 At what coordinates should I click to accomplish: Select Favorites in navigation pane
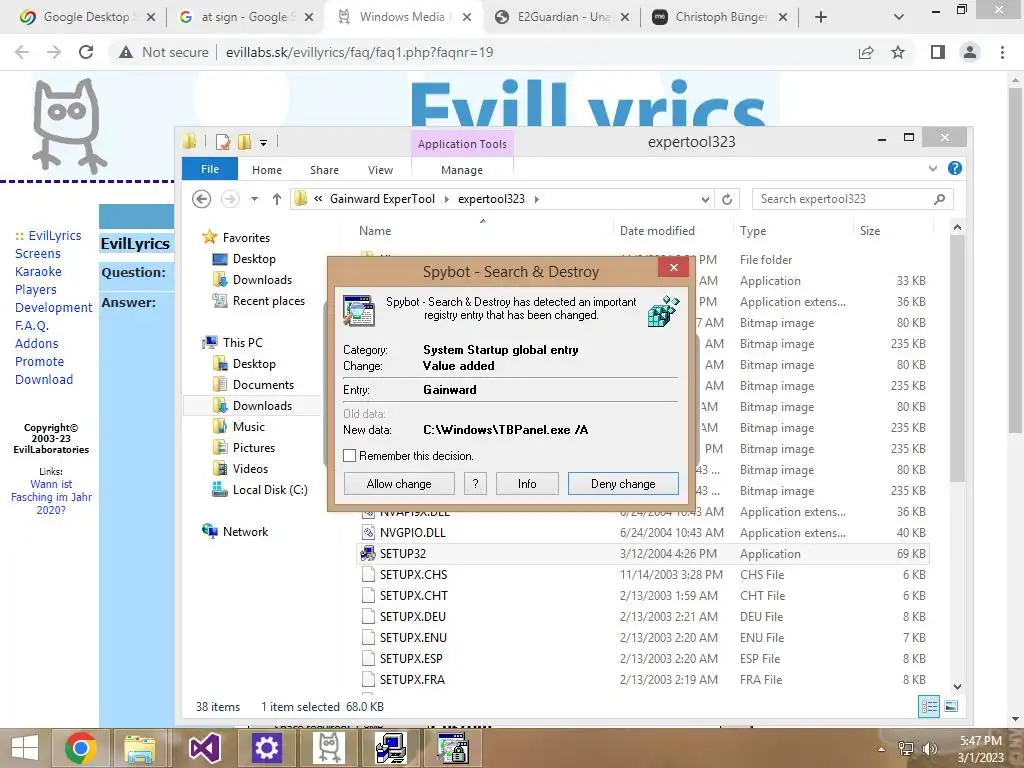(246, 238)
